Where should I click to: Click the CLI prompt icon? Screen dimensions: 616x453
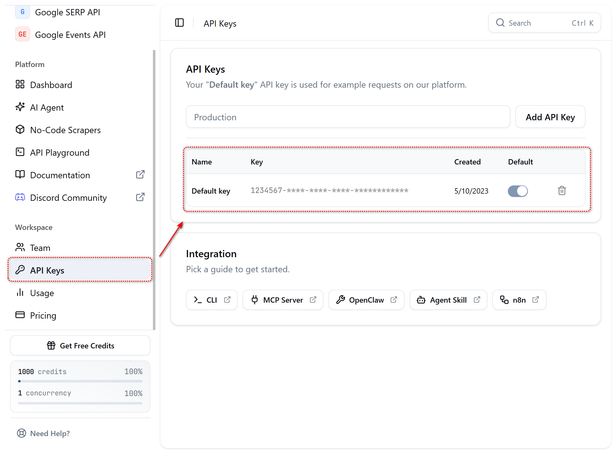pos(197,300)
